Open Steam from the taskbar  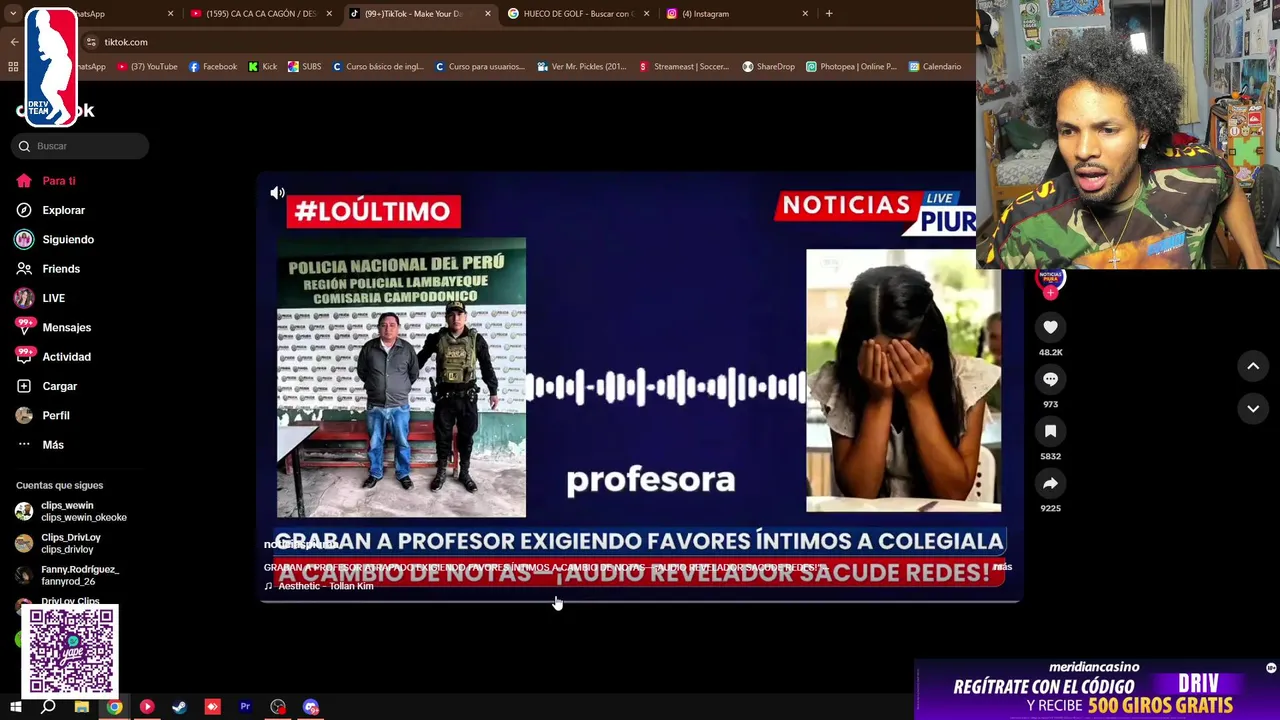pyautogui.click(x=180, y=707)
